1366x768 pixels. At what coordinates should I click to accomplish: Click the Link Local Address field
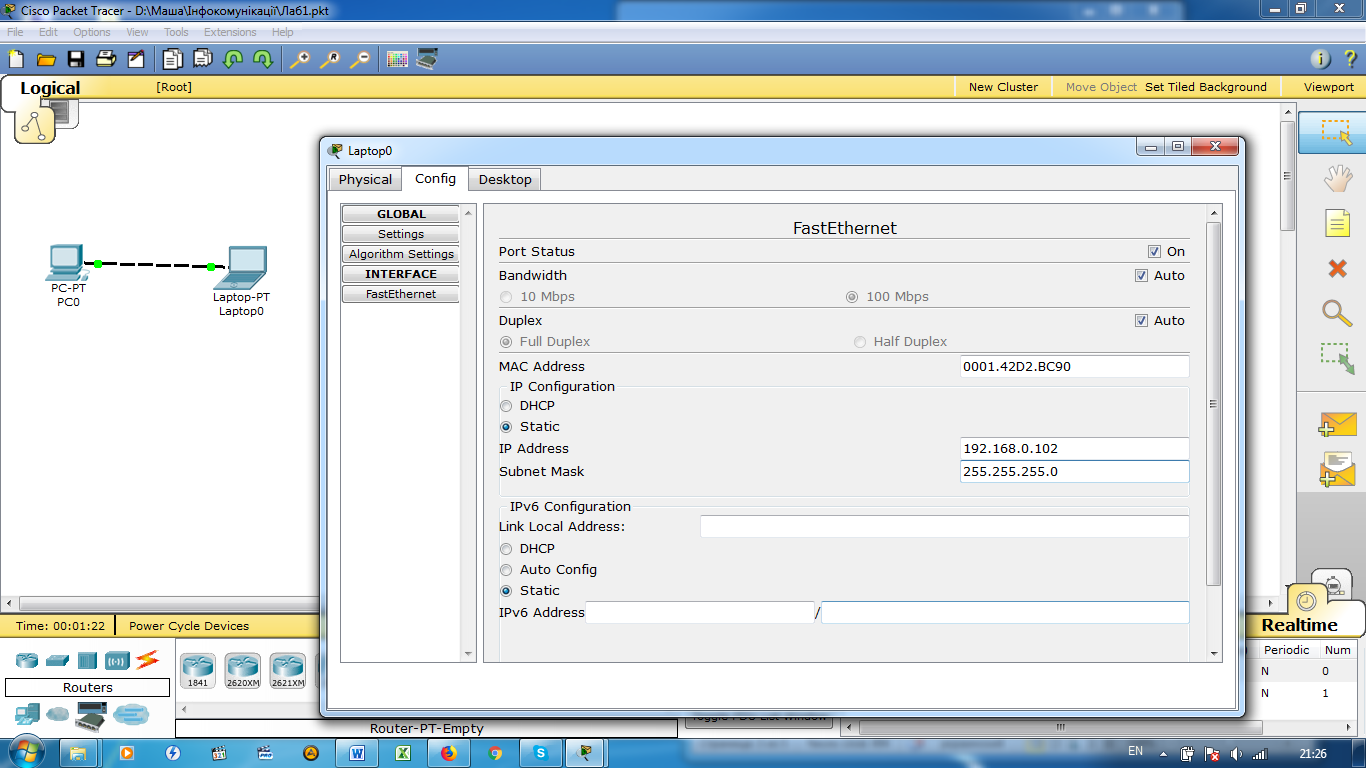945,527
